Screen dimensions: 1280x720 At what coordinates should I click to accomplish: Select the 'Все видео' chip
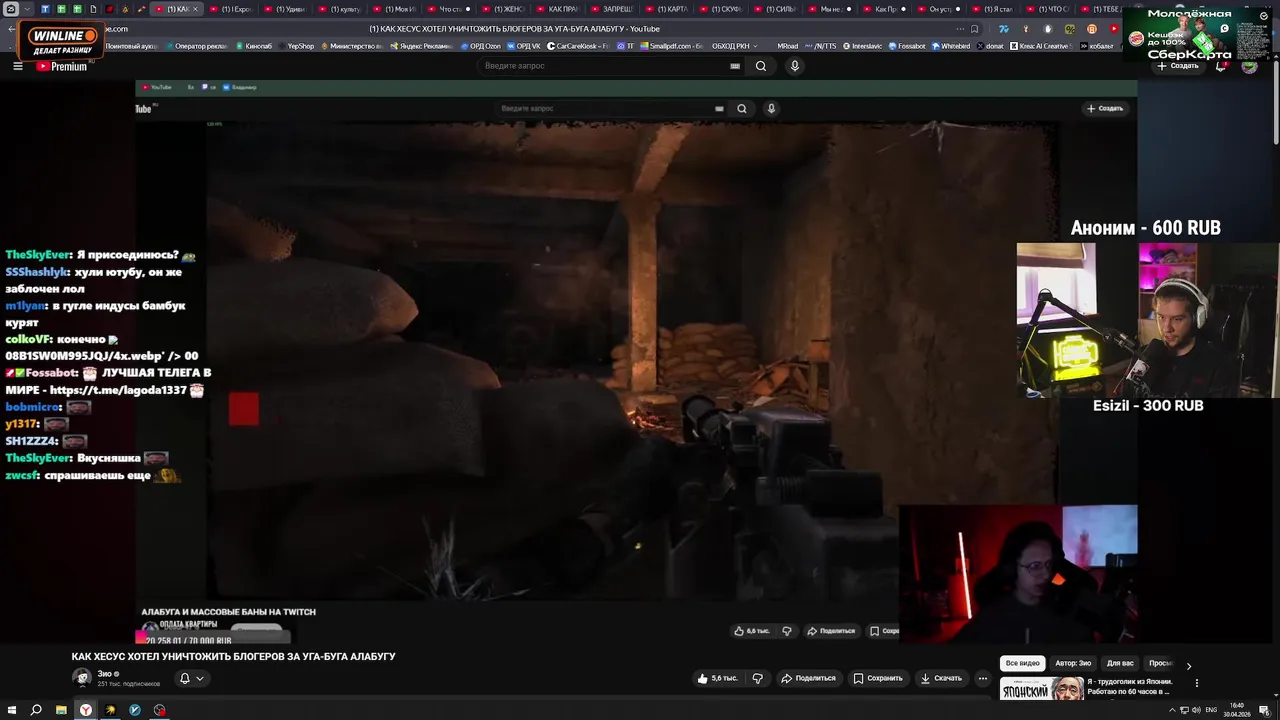tap(1023, 663)
